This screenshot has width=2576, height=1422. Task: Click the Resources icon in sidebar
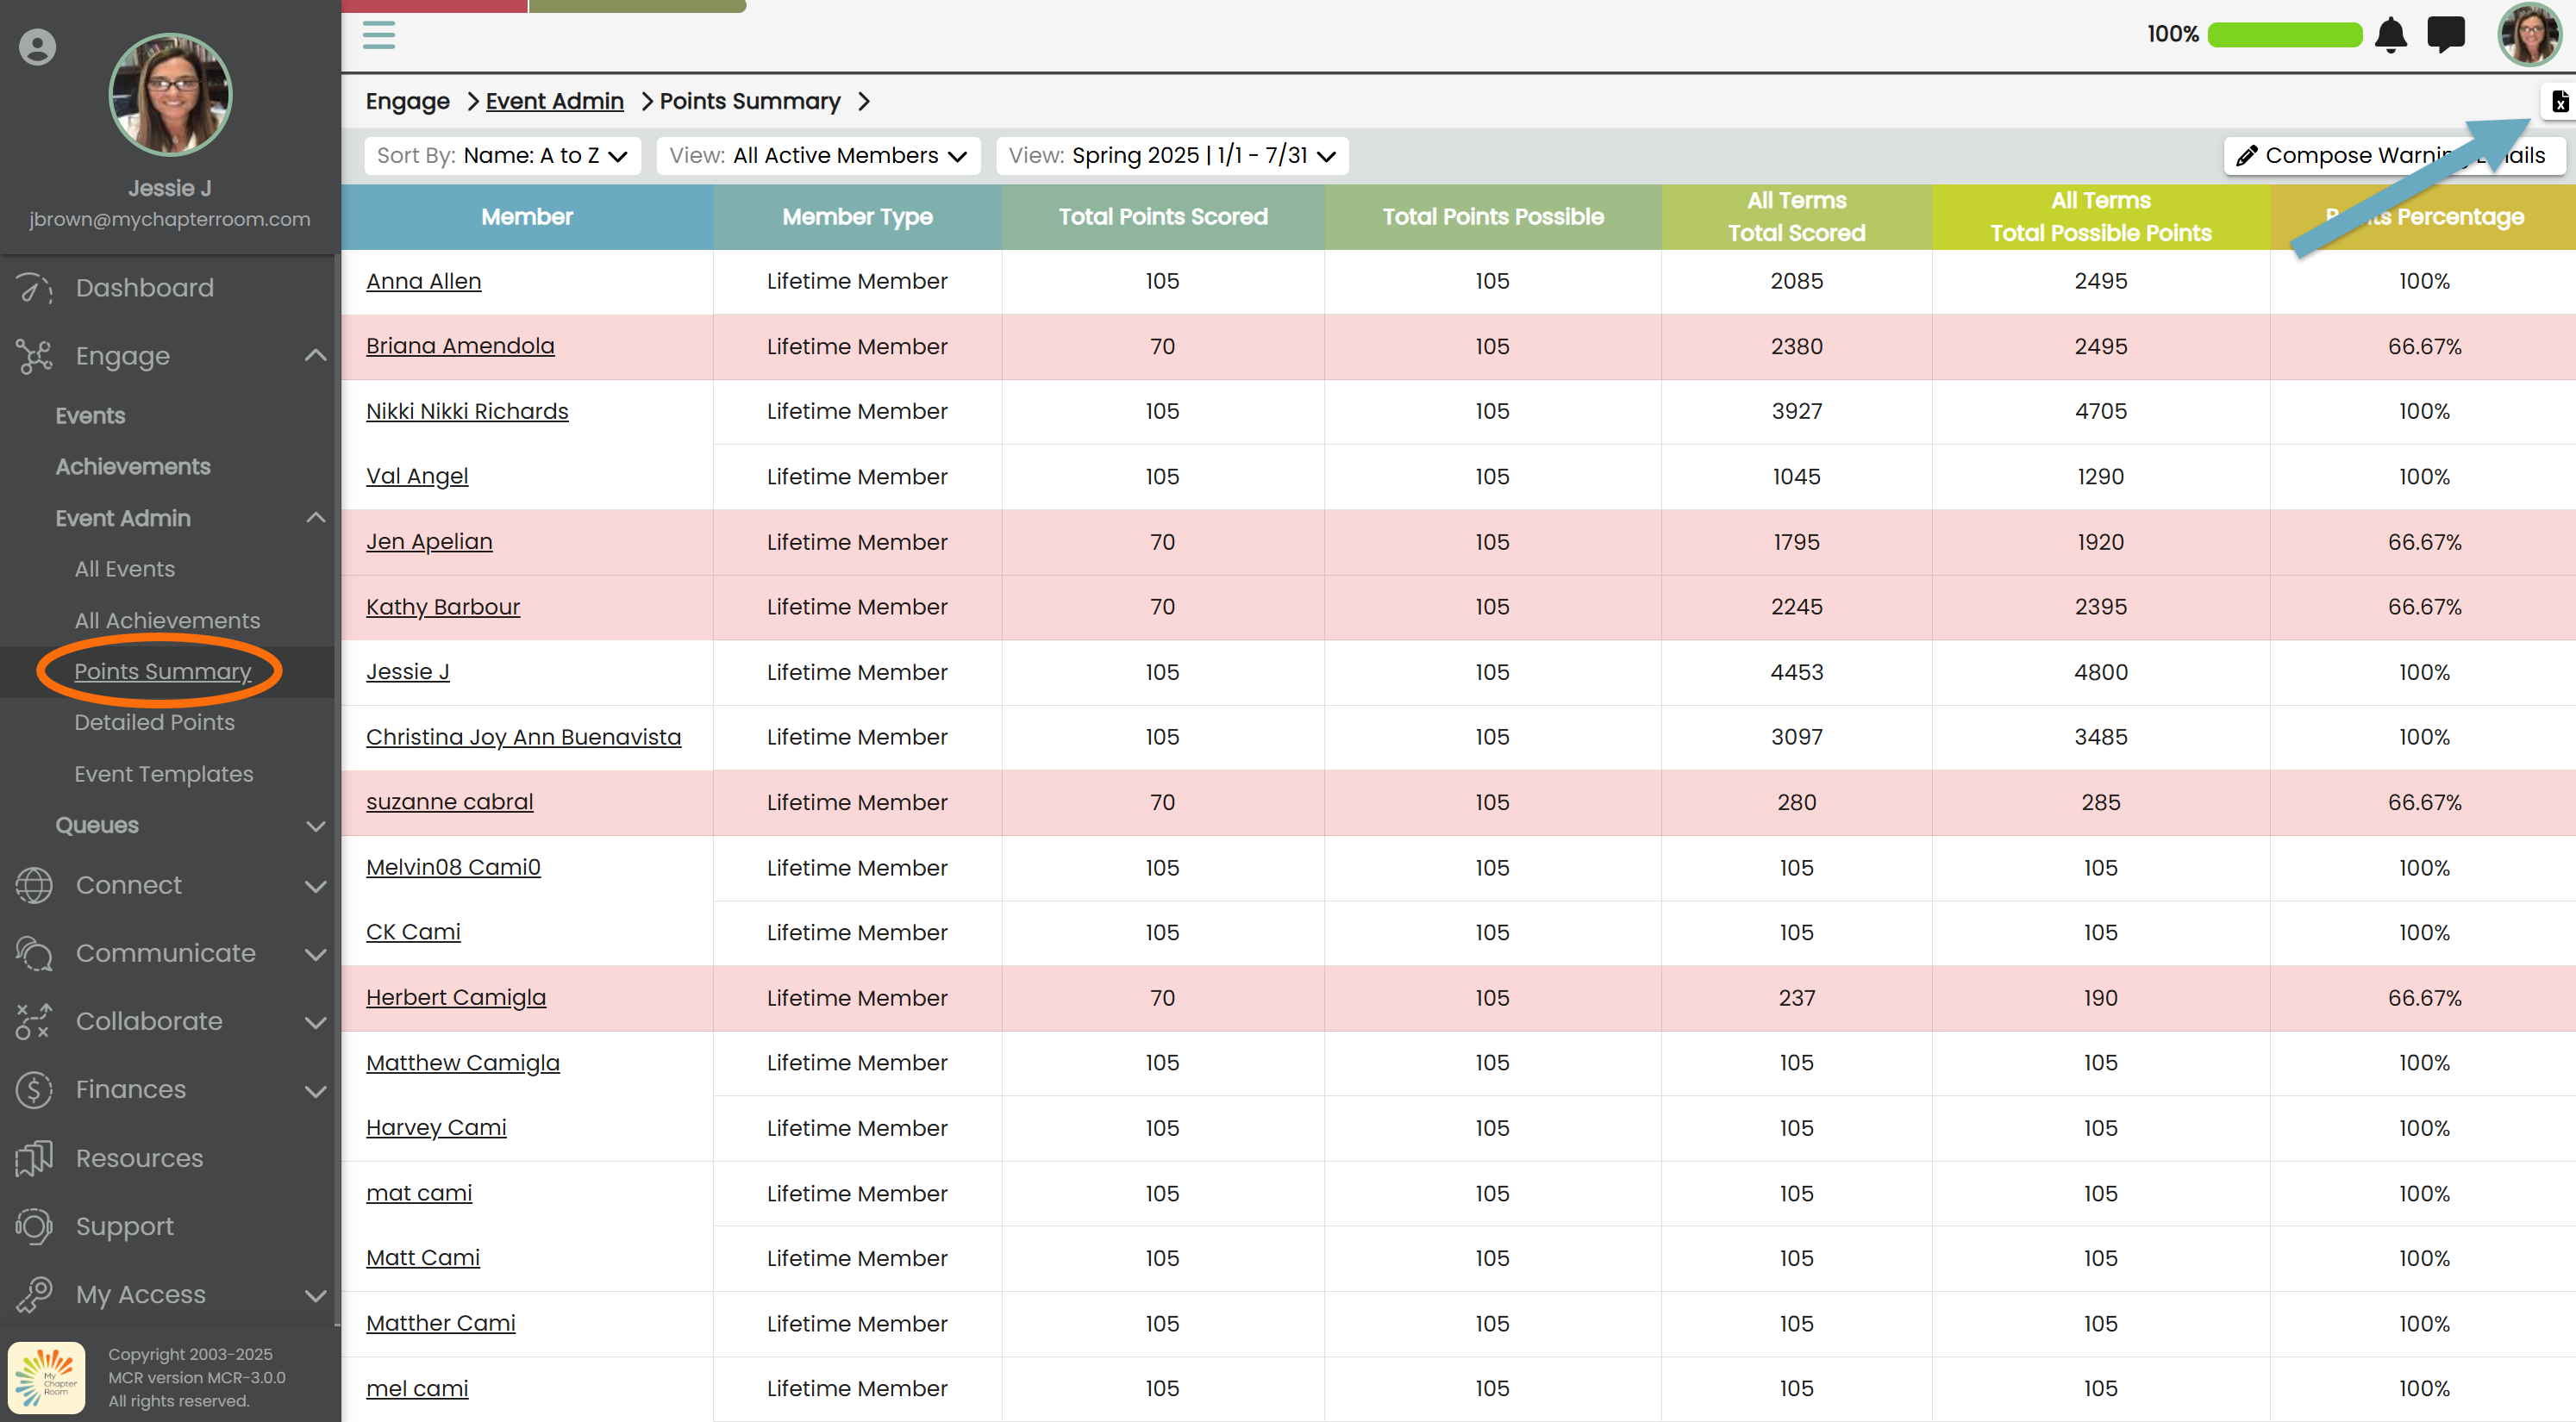[x=34, y=1158]
